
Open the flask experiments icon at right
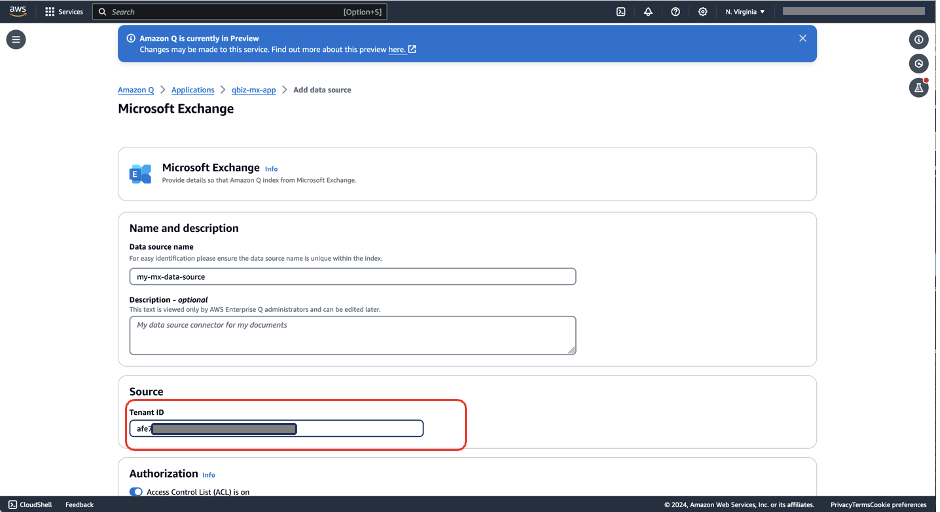click(x=918, y=88)
